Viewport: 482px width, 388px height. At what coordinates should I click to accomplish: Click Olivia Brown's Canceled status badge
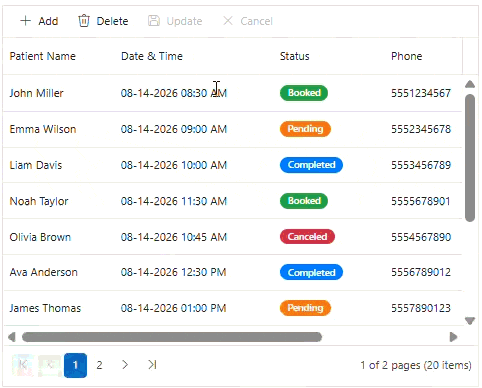(x=307, y=237)
